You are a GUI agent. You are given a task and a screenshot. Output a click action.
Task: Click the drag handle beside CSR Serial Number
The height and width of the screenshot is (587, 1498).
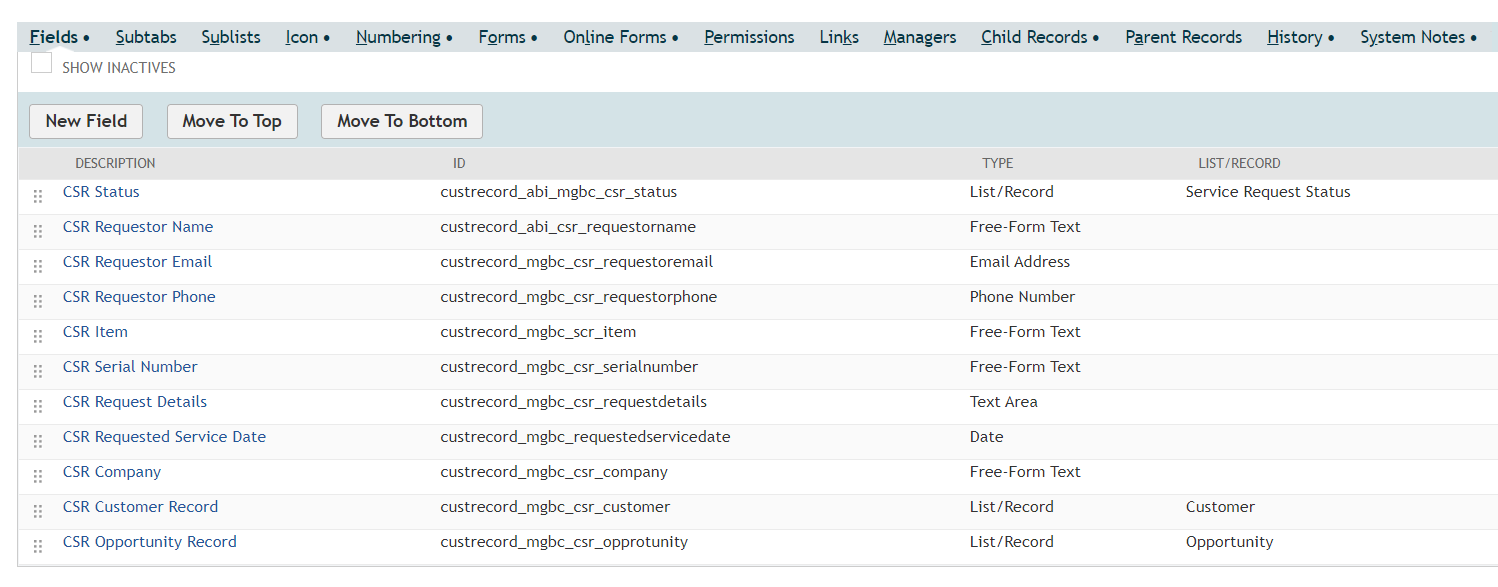point(38,371)
